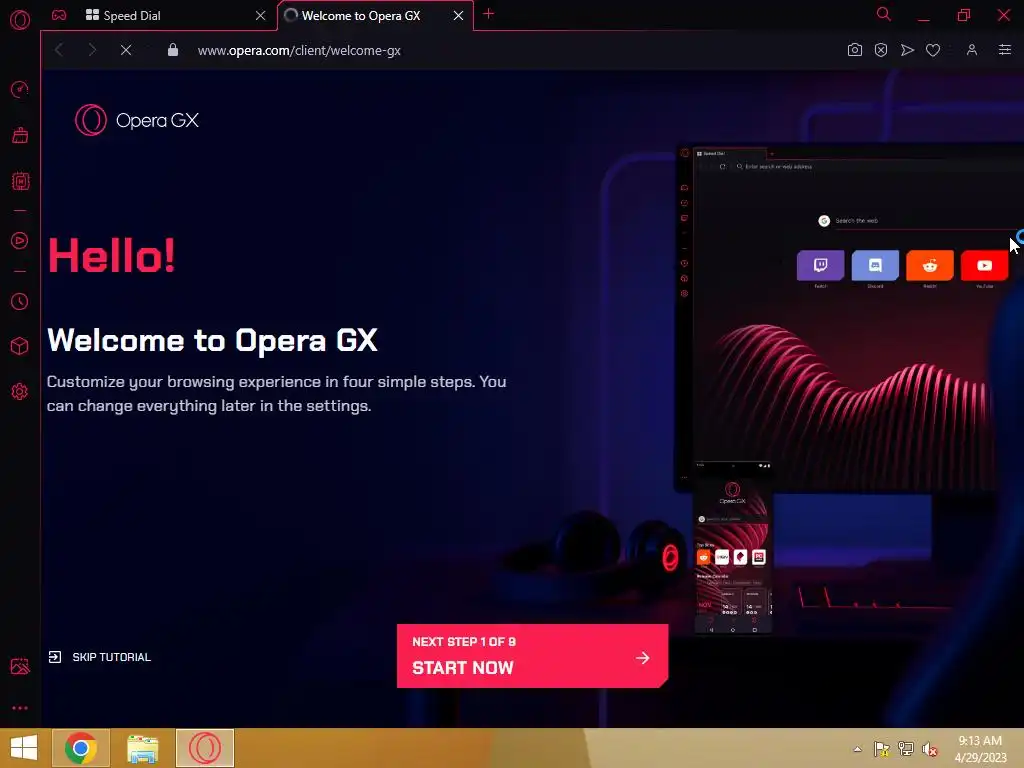Open the wallpapers picture icon in sidebar
This screenshot has height=768, width=1024.
tap(20, 665)
